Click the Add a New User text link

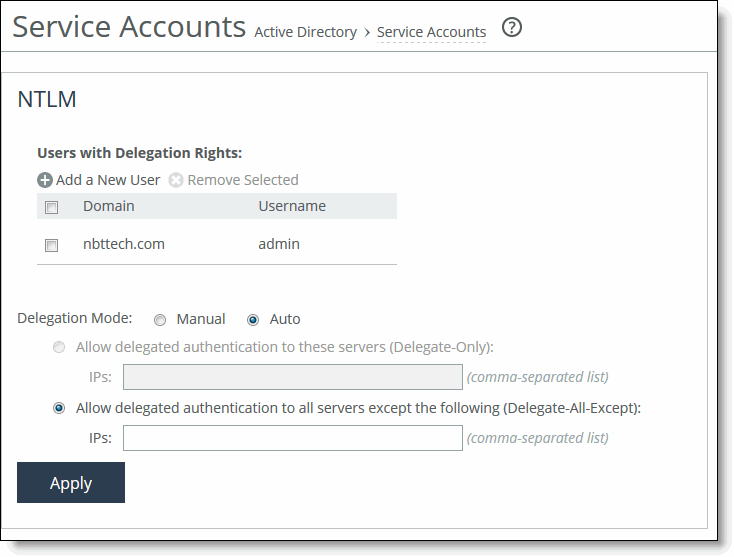click(108, 180)
